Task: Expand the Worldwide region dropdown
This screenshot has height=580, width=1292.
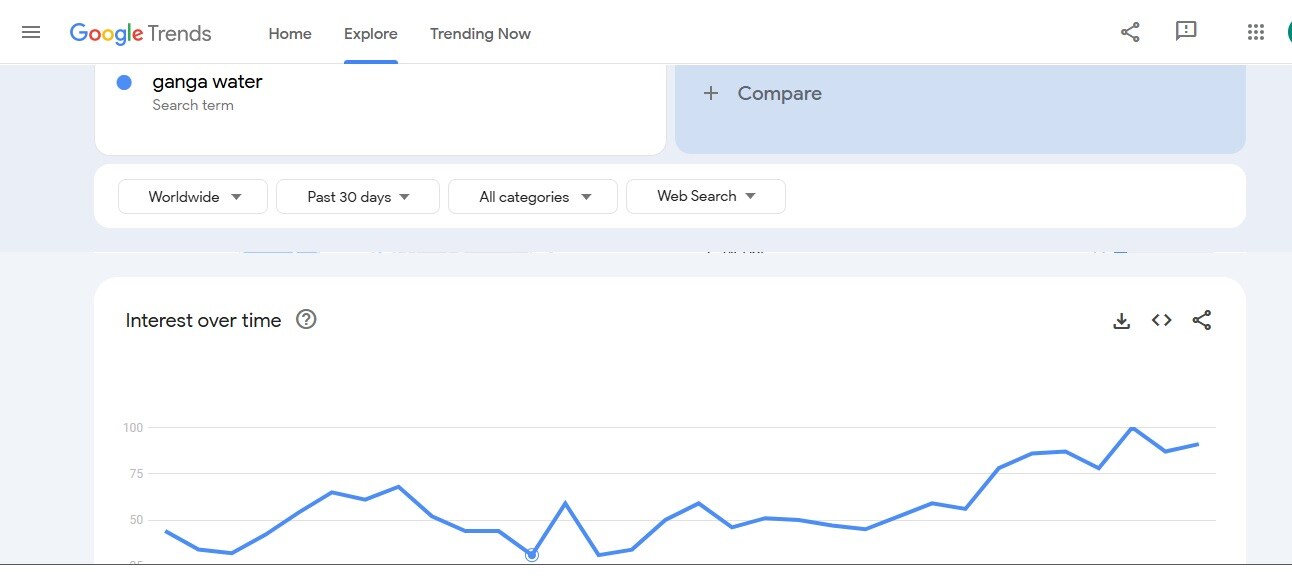Action: (x=193, y=197)
